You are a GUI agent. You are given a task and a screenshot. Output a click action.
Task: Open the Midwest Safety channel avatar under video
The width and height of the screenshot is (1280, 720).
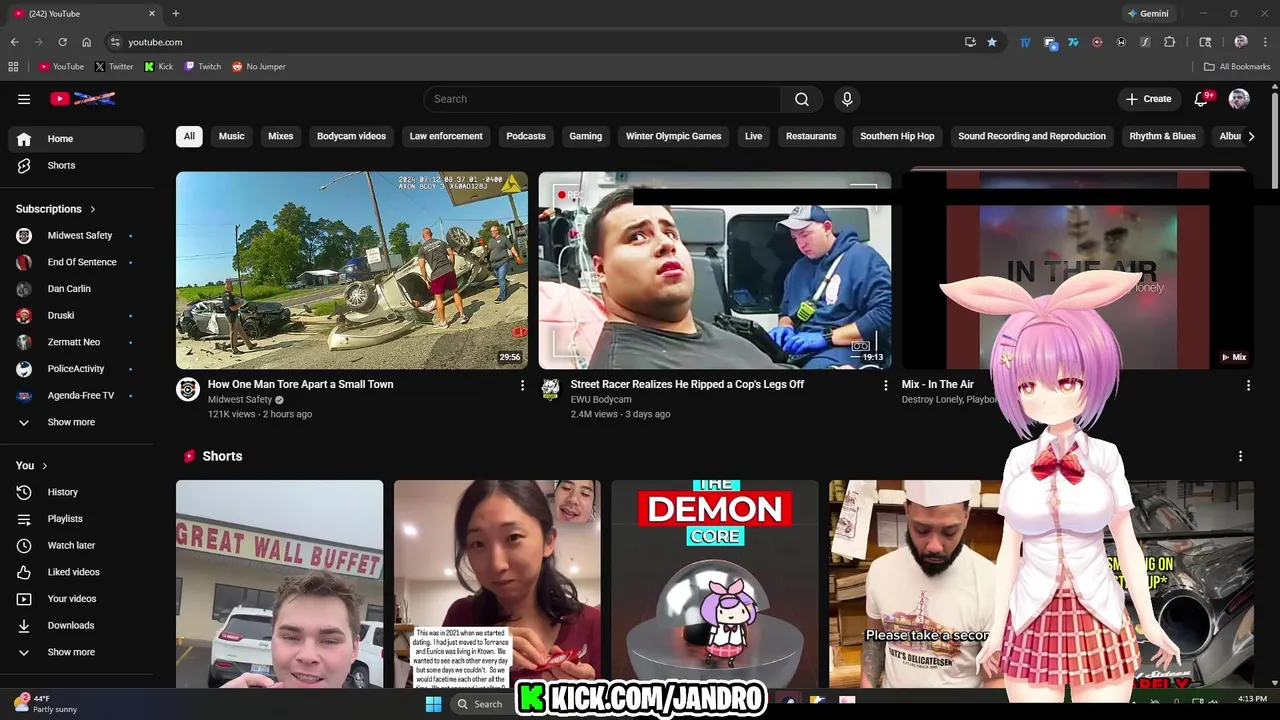tap(188, 390)
